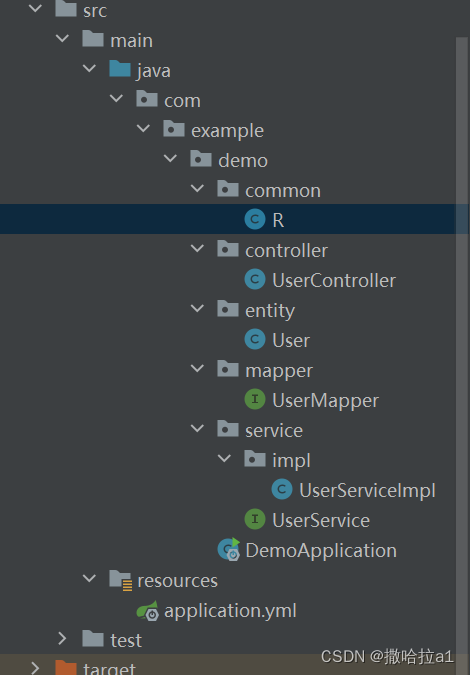Collapse the java folder chevron
The image size is (470, 675).
point(89,68)
